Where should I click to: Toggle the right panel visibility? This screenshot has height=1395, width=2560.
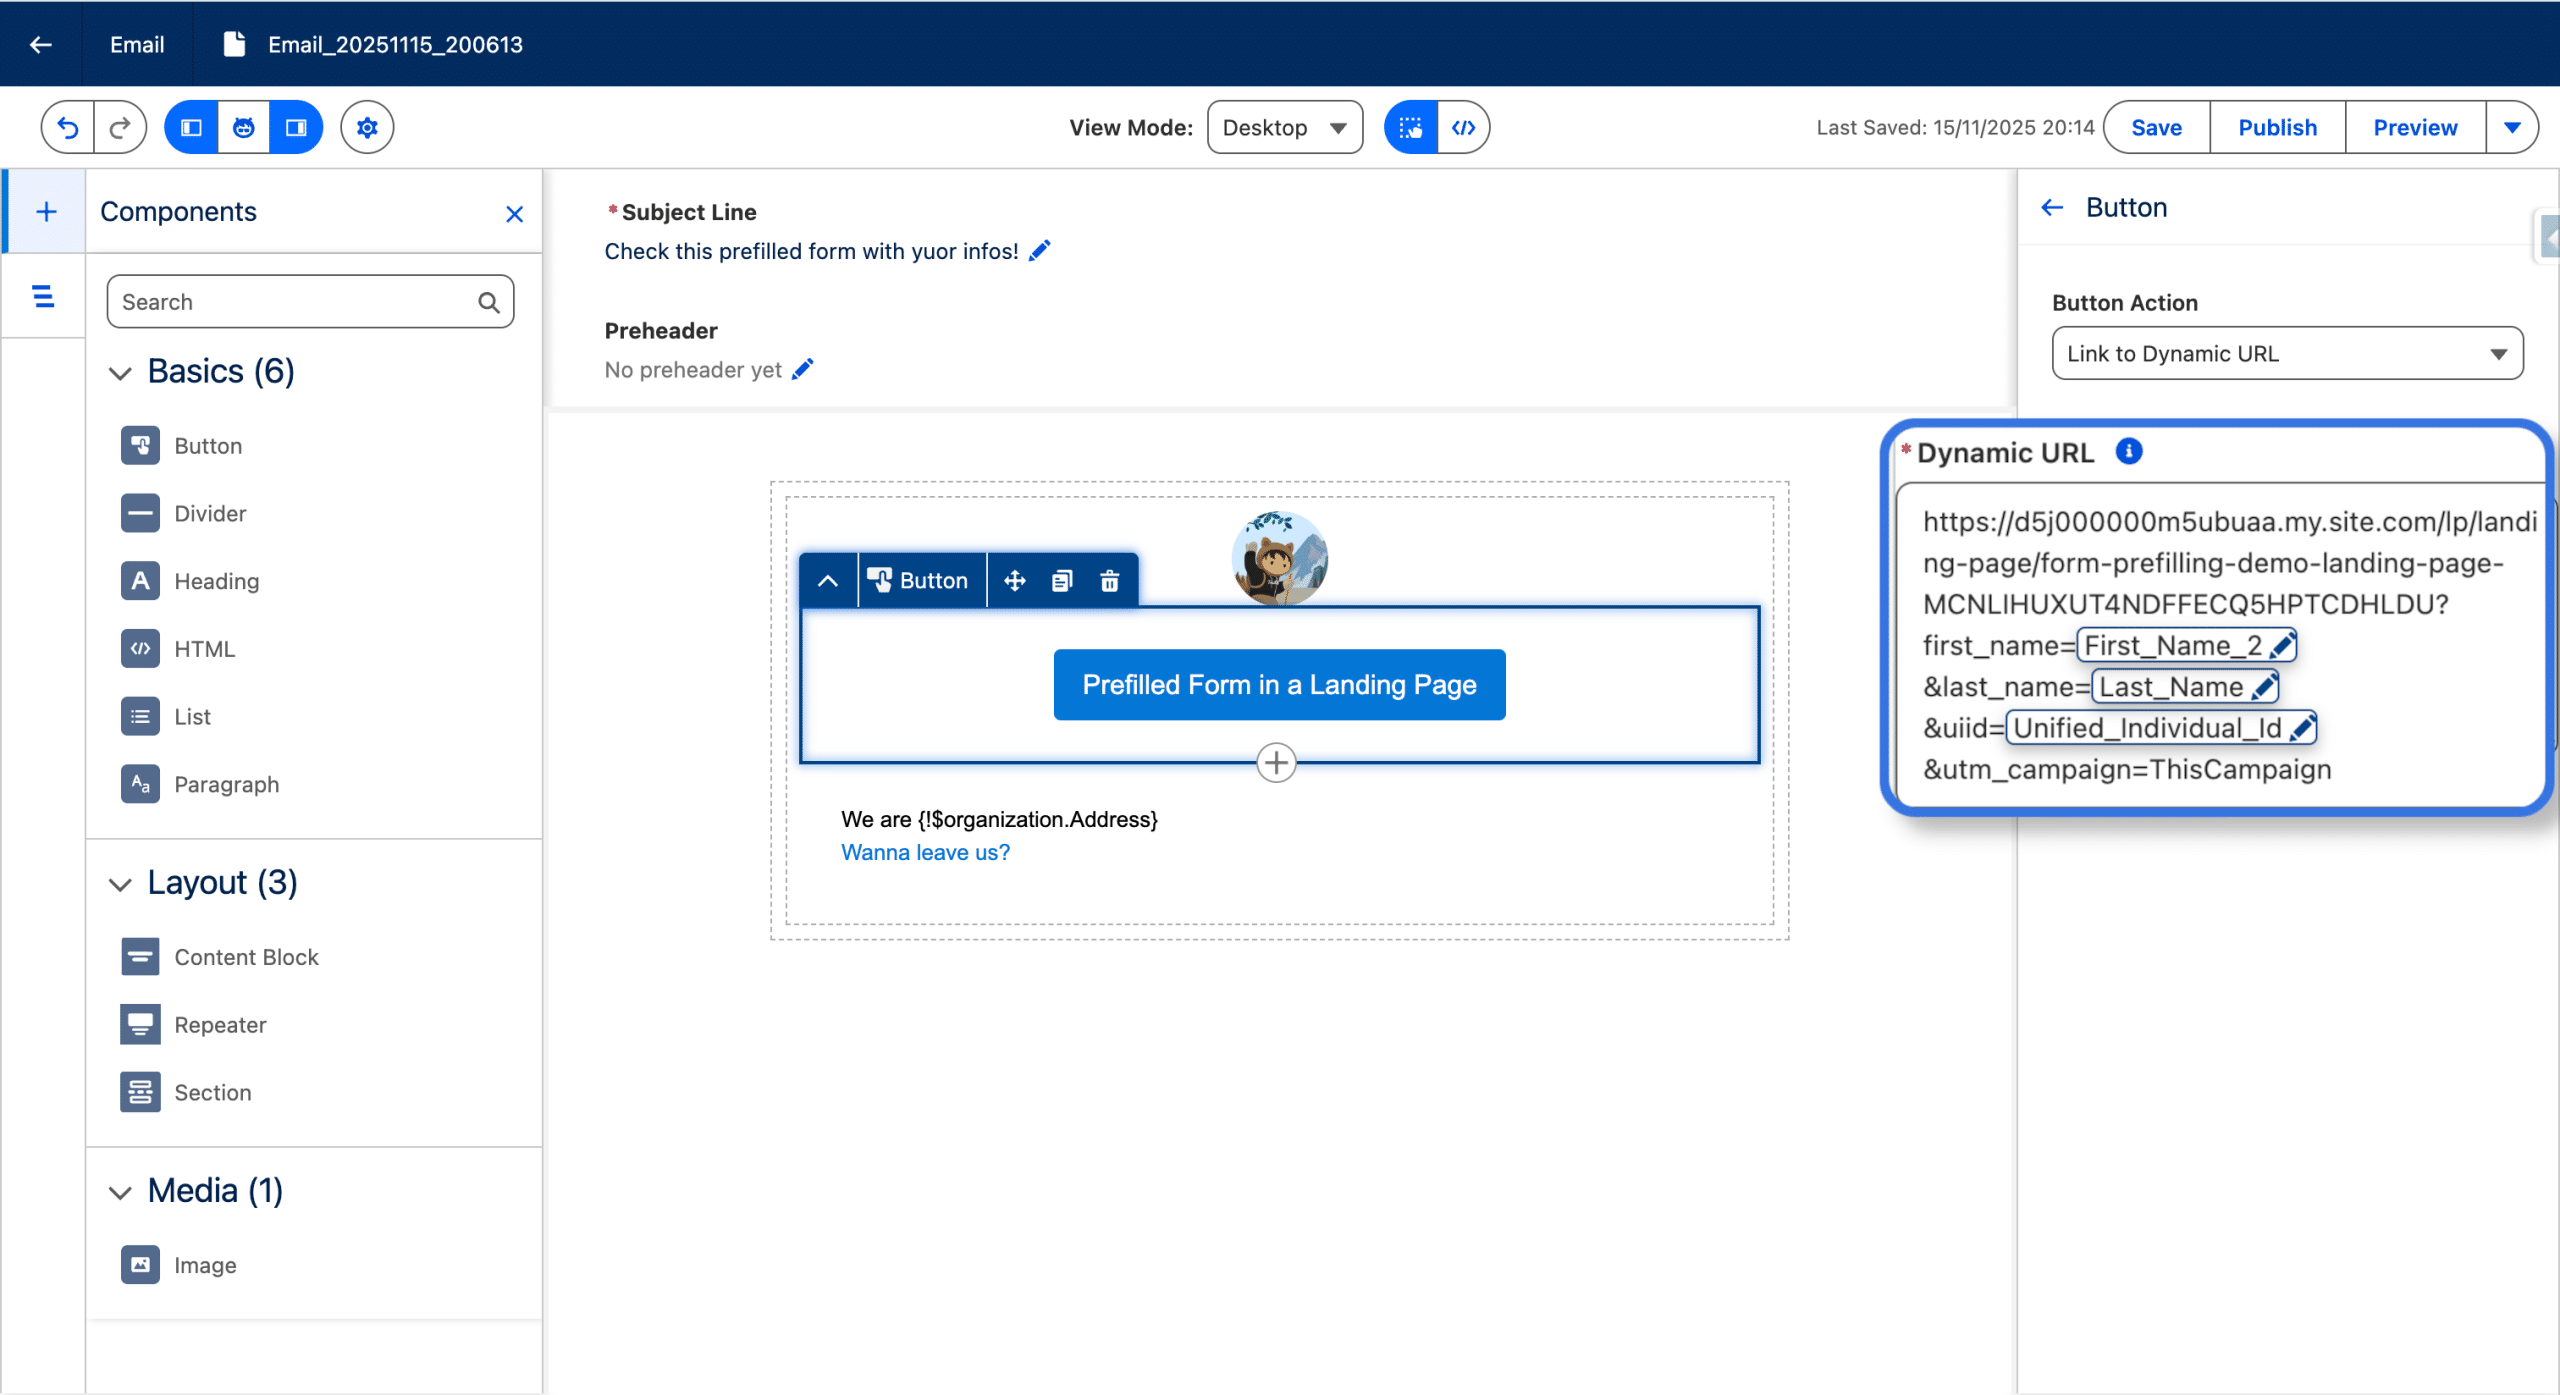[x=296, y=128]
